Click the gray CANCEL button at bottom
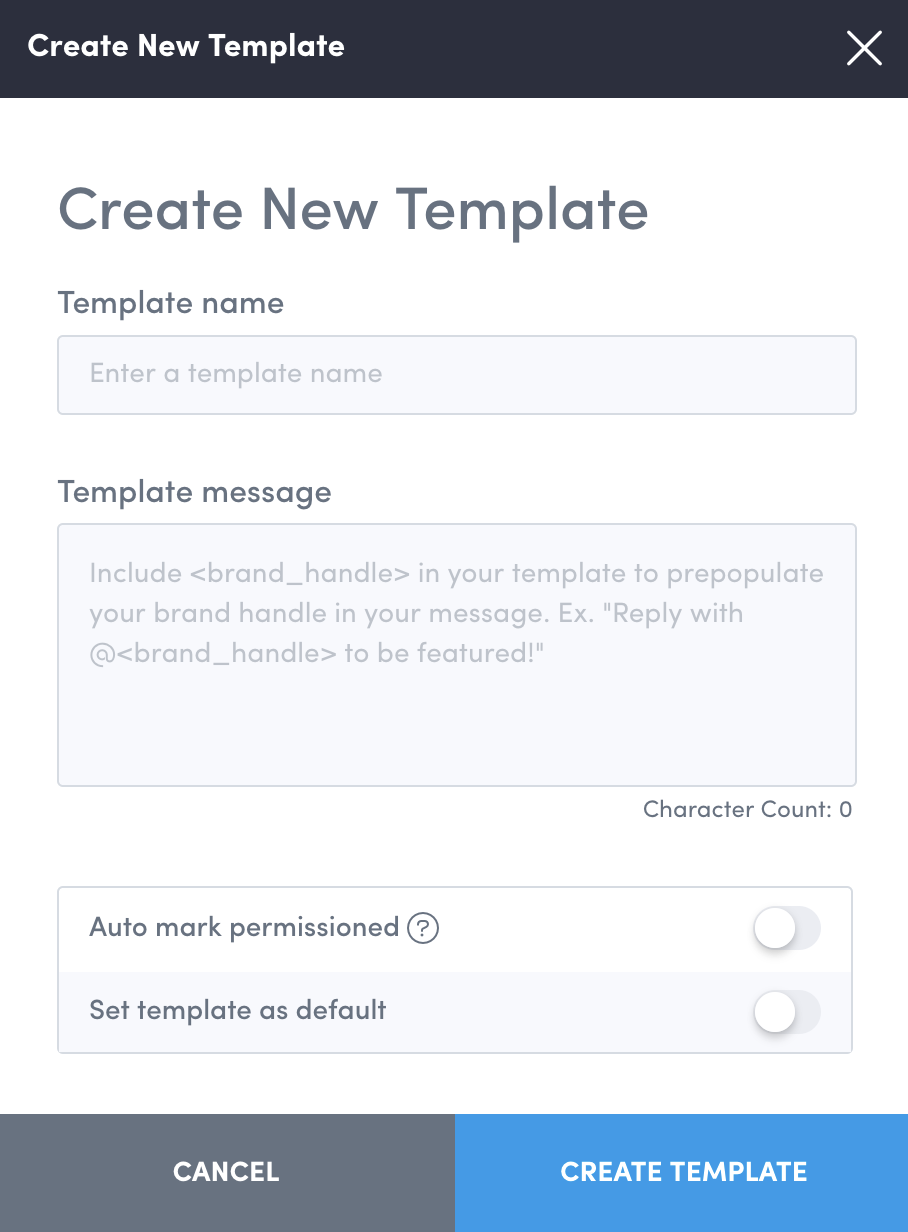 (226, 1171)
